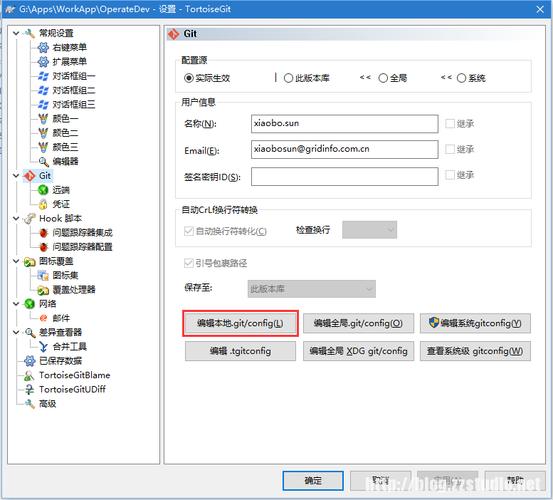Close the TortoiseGit settings window
553x500 pixels.
(x=540, y=9)
